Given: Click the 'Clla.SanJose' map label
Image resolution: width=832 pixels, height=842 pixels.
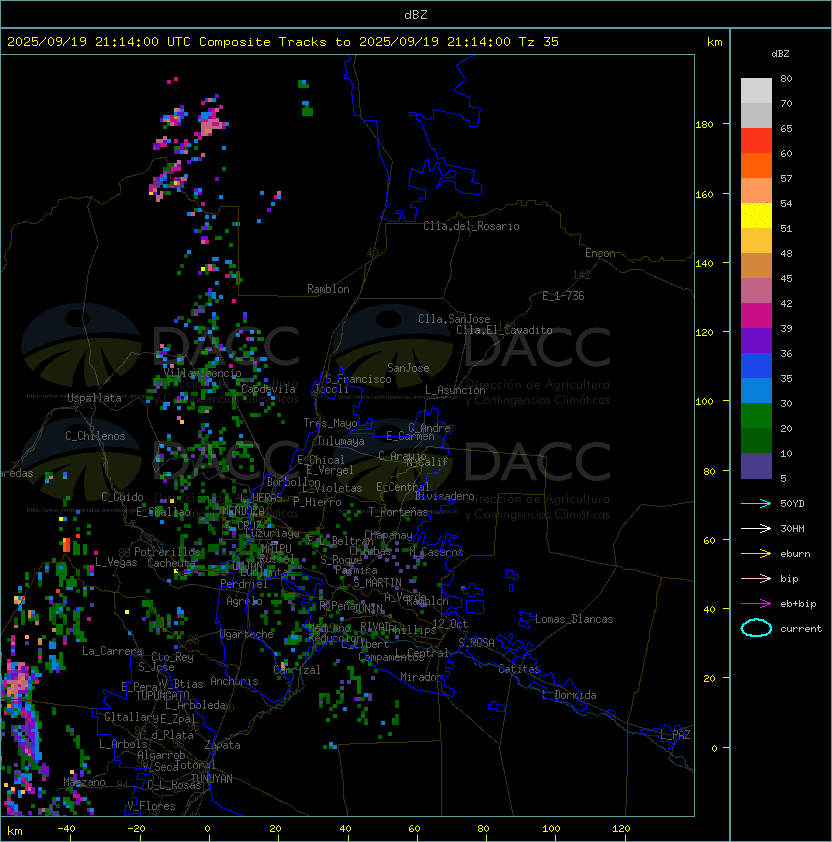Looking at the screenshot, I should point(454,319).
